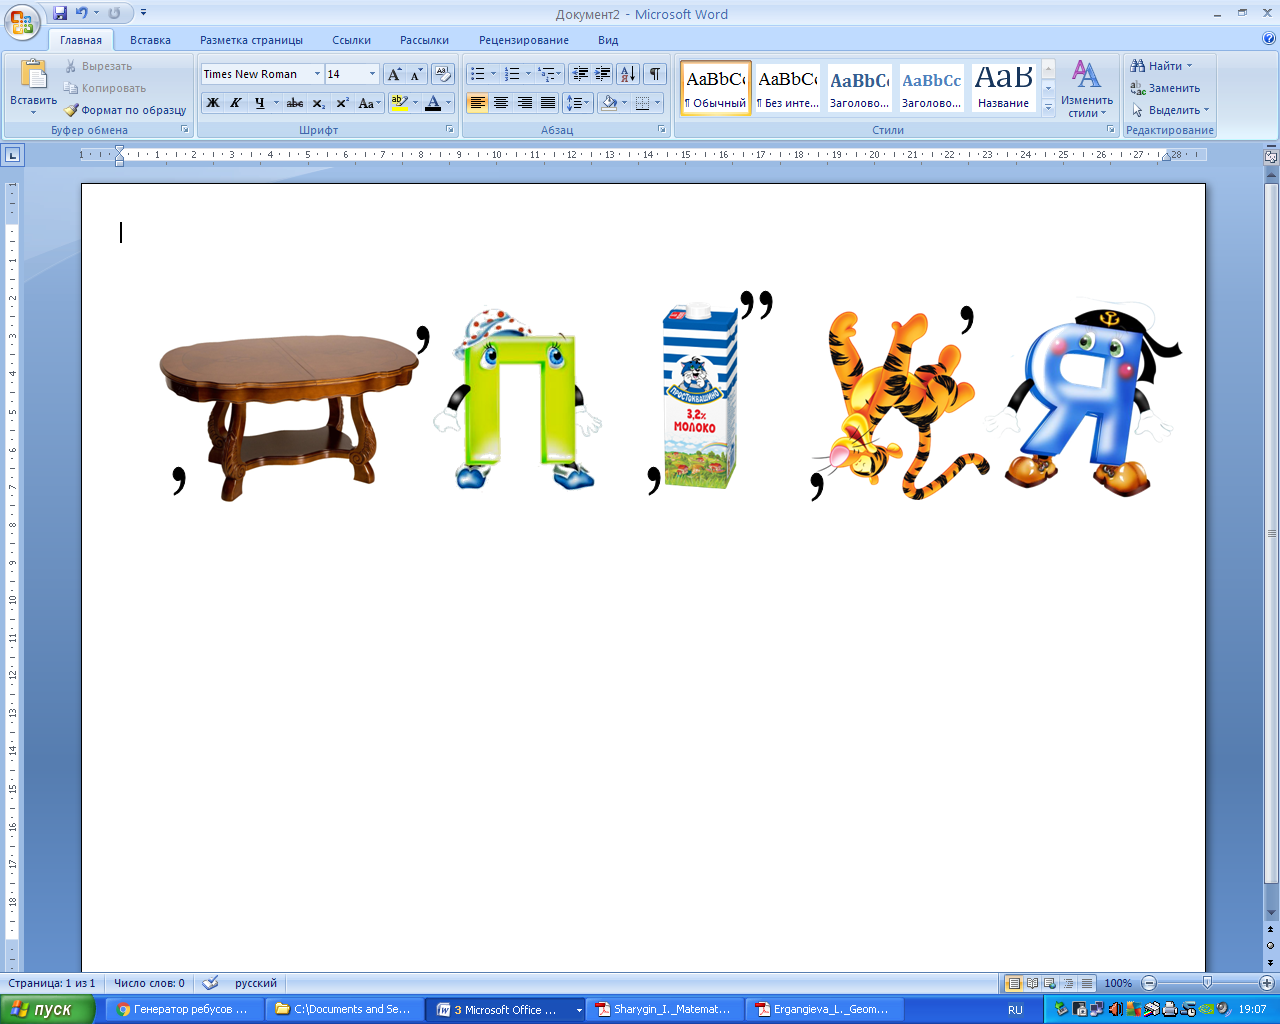Viewport: 1280px width, 1024px height.
Task: Toggle align-left paragraph button
Action: pyautogui.click(x=478, y=103)
